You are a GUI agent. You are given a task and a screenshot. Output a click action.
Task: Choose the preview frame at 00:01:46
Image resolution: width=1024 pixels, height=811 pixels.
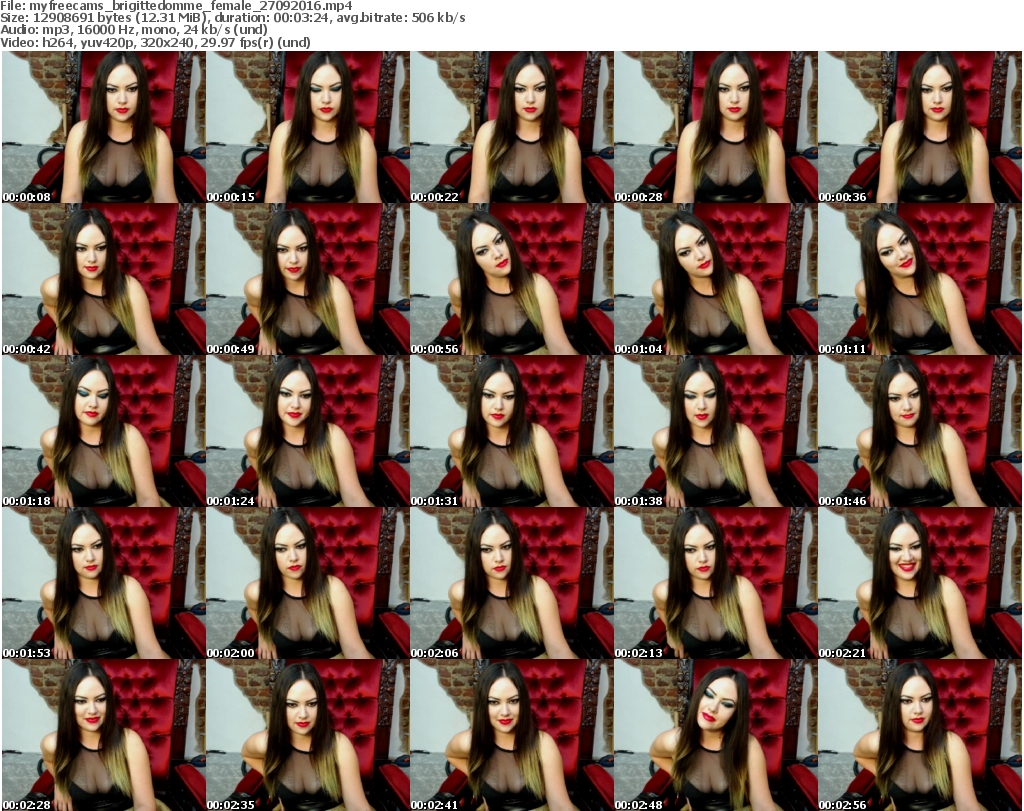(920, 431)
